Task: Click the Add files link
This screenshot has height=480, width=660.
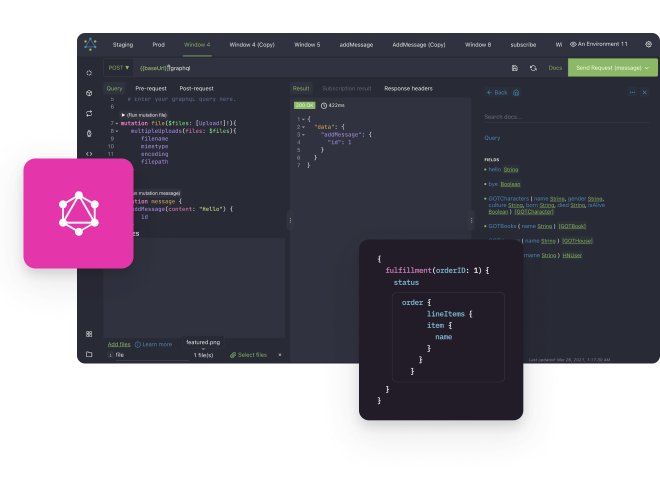Action: [119, 344]
